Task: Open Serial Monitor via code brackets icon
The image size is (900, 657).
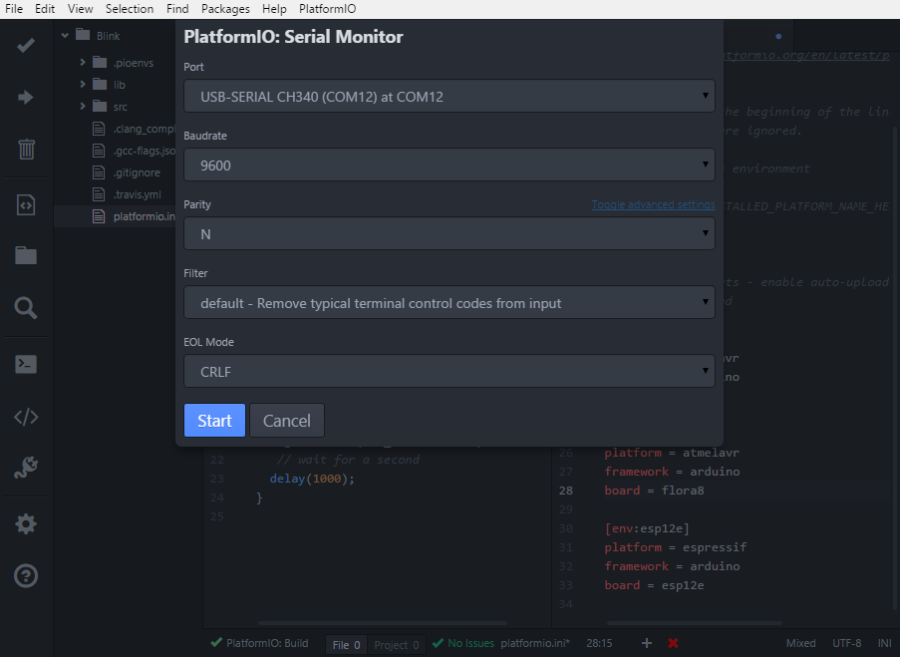Action: 25,416
